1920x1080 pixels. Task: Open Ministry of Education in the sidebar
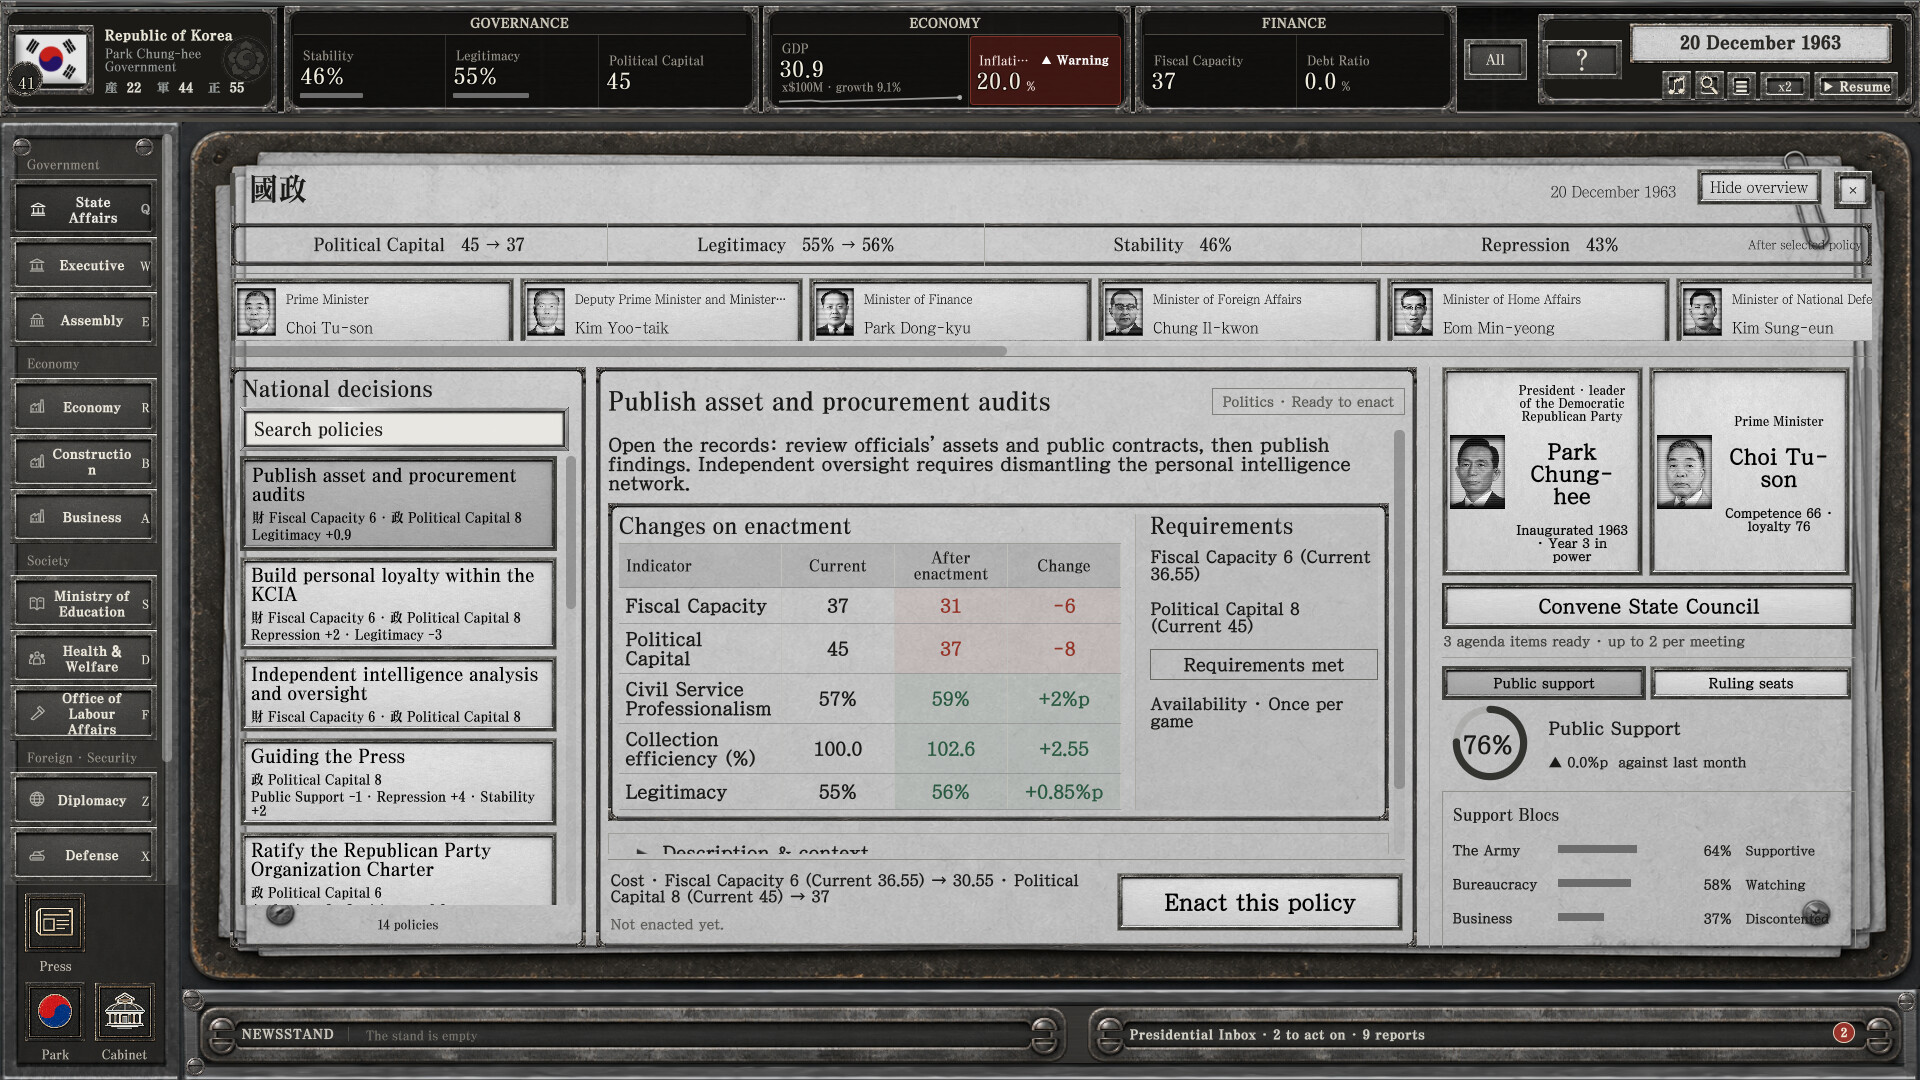[84, 604]
